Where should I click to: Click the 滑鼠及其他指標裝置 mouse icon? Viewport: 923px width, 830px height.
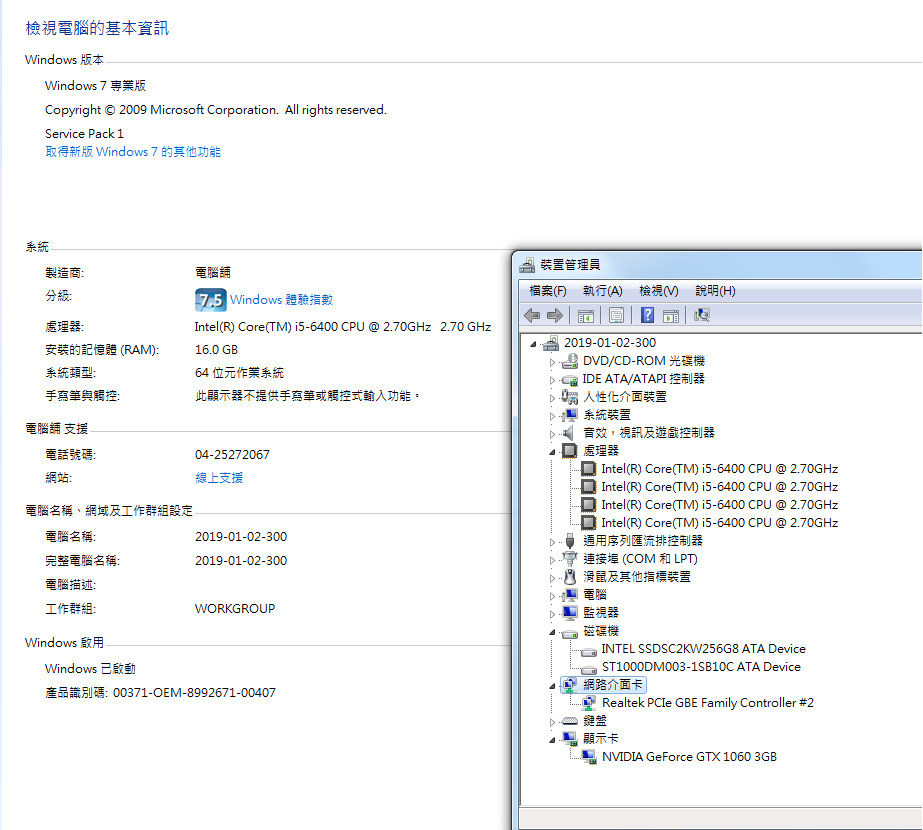click(x=570, y=577)
